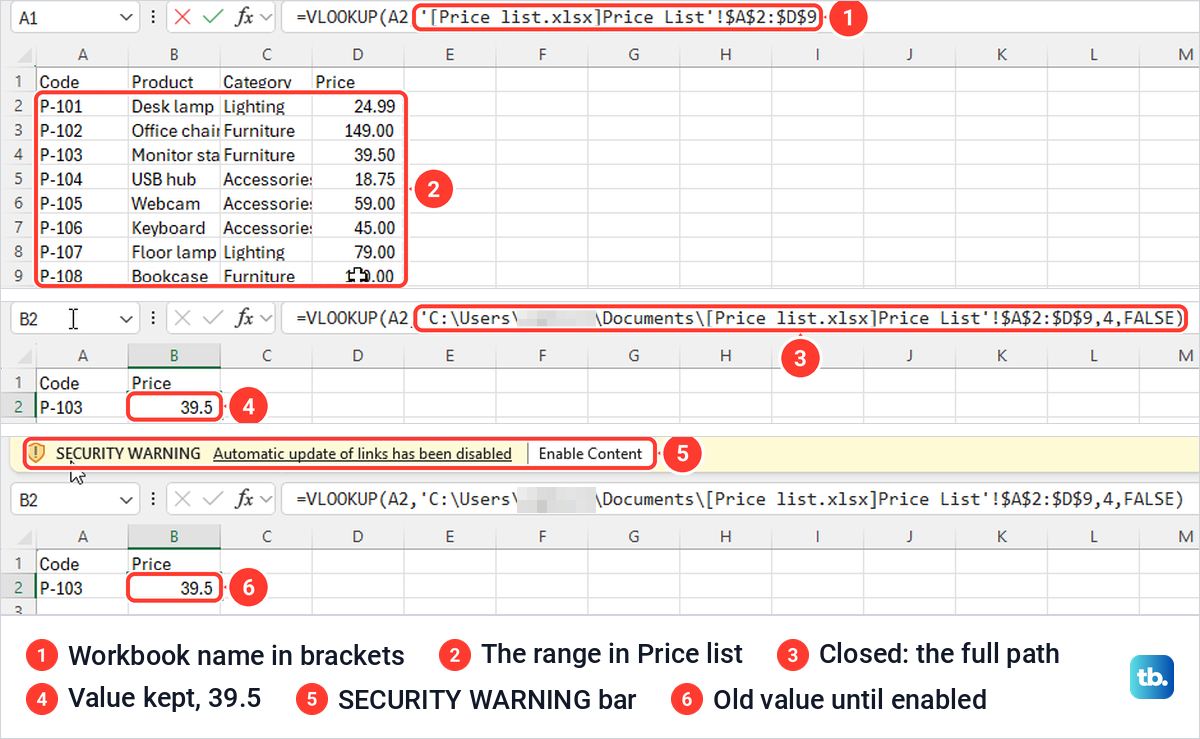Select the USB hub cell
This screenshot has width=1200, height=739.
174,179
